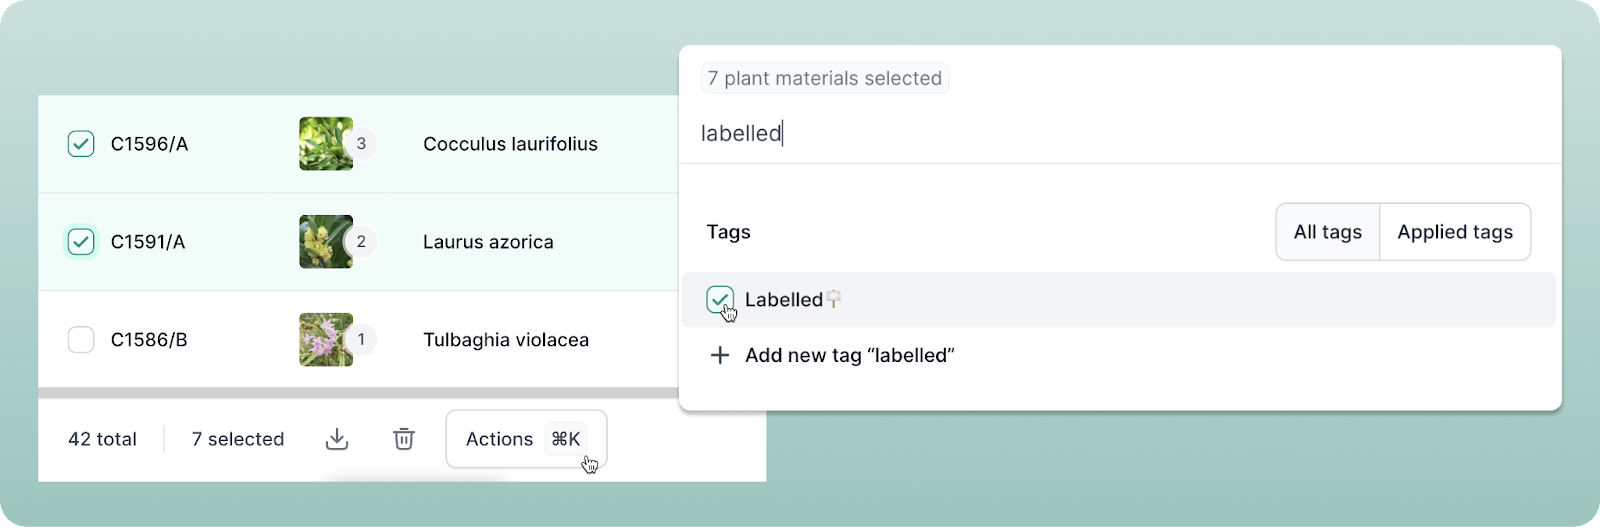Uncheck the C1591/A row checkbox
Image resolution: width=1600 pixels, height=527 pixels.
click(81, 242)
